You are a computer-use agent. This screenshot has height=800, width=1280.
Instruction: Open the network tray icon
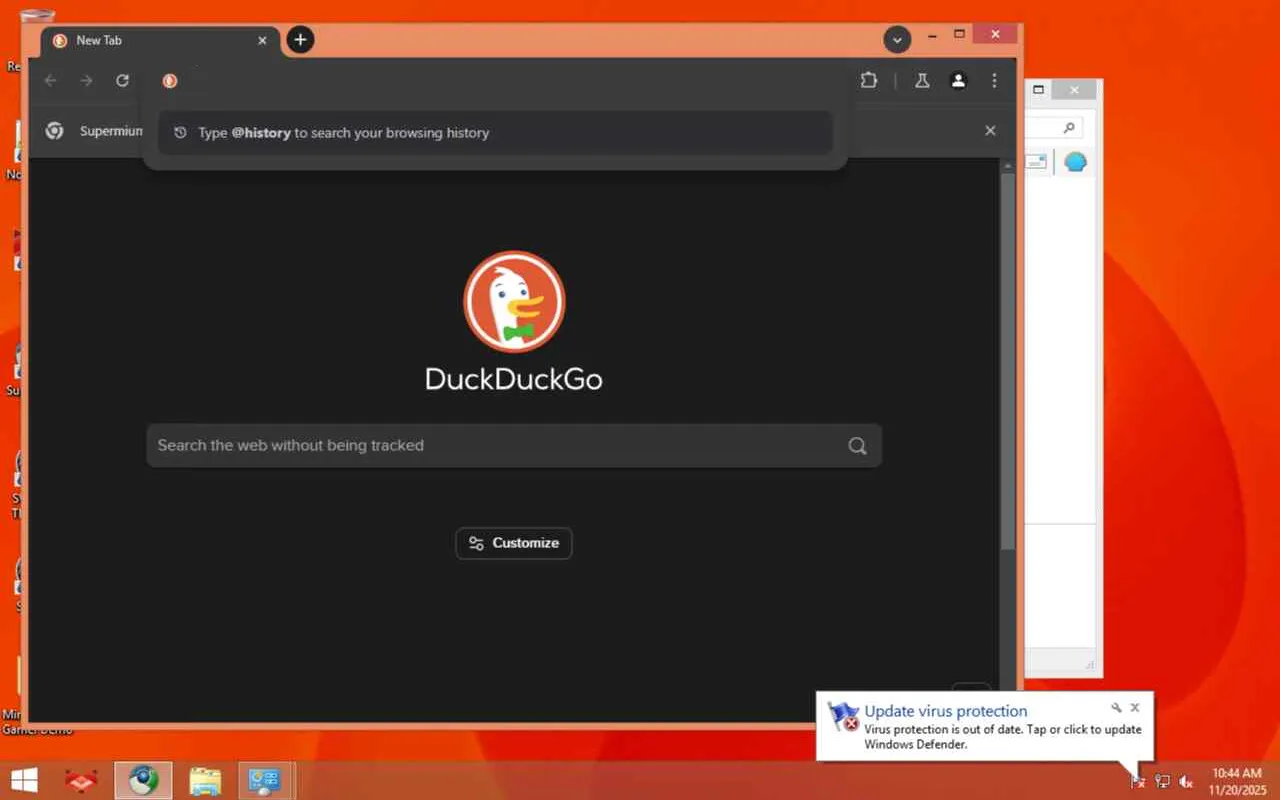(1162, 781)
